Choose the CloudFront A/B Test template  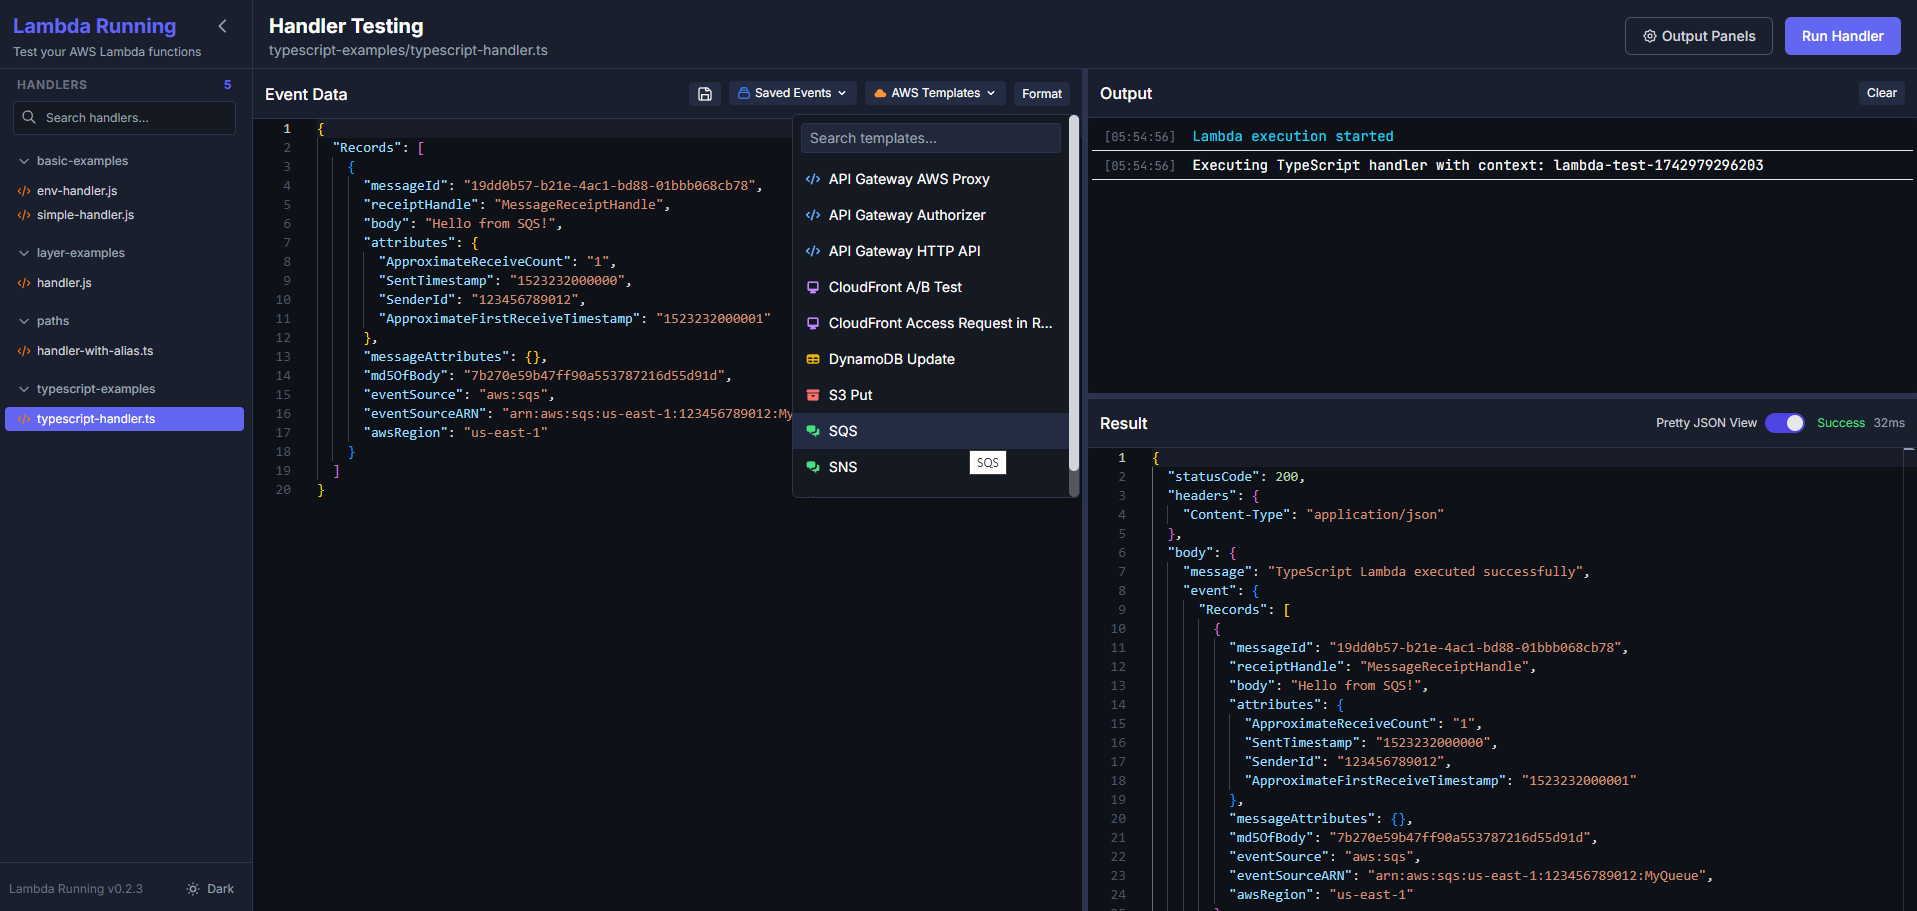pyautogui.click(x=931, y=287)
